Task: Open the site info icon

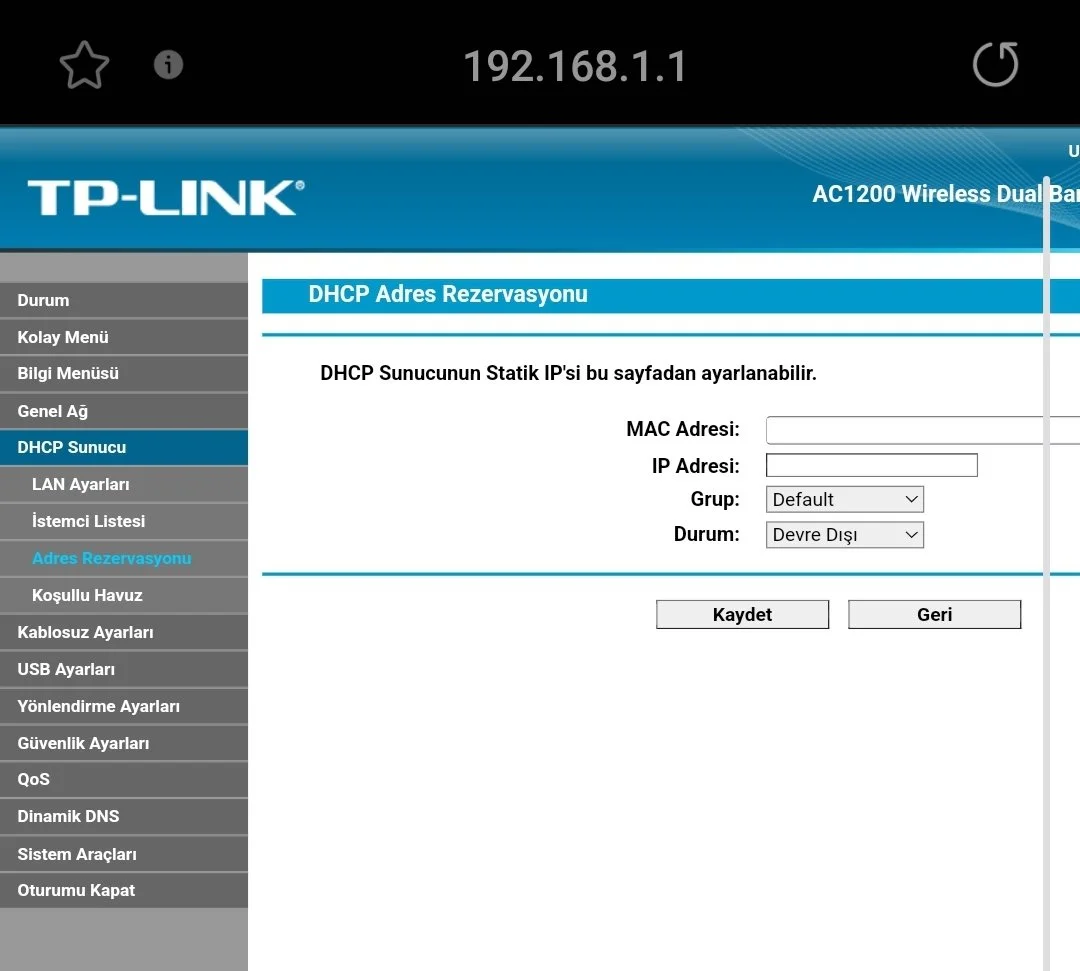Action: (168, 65)
